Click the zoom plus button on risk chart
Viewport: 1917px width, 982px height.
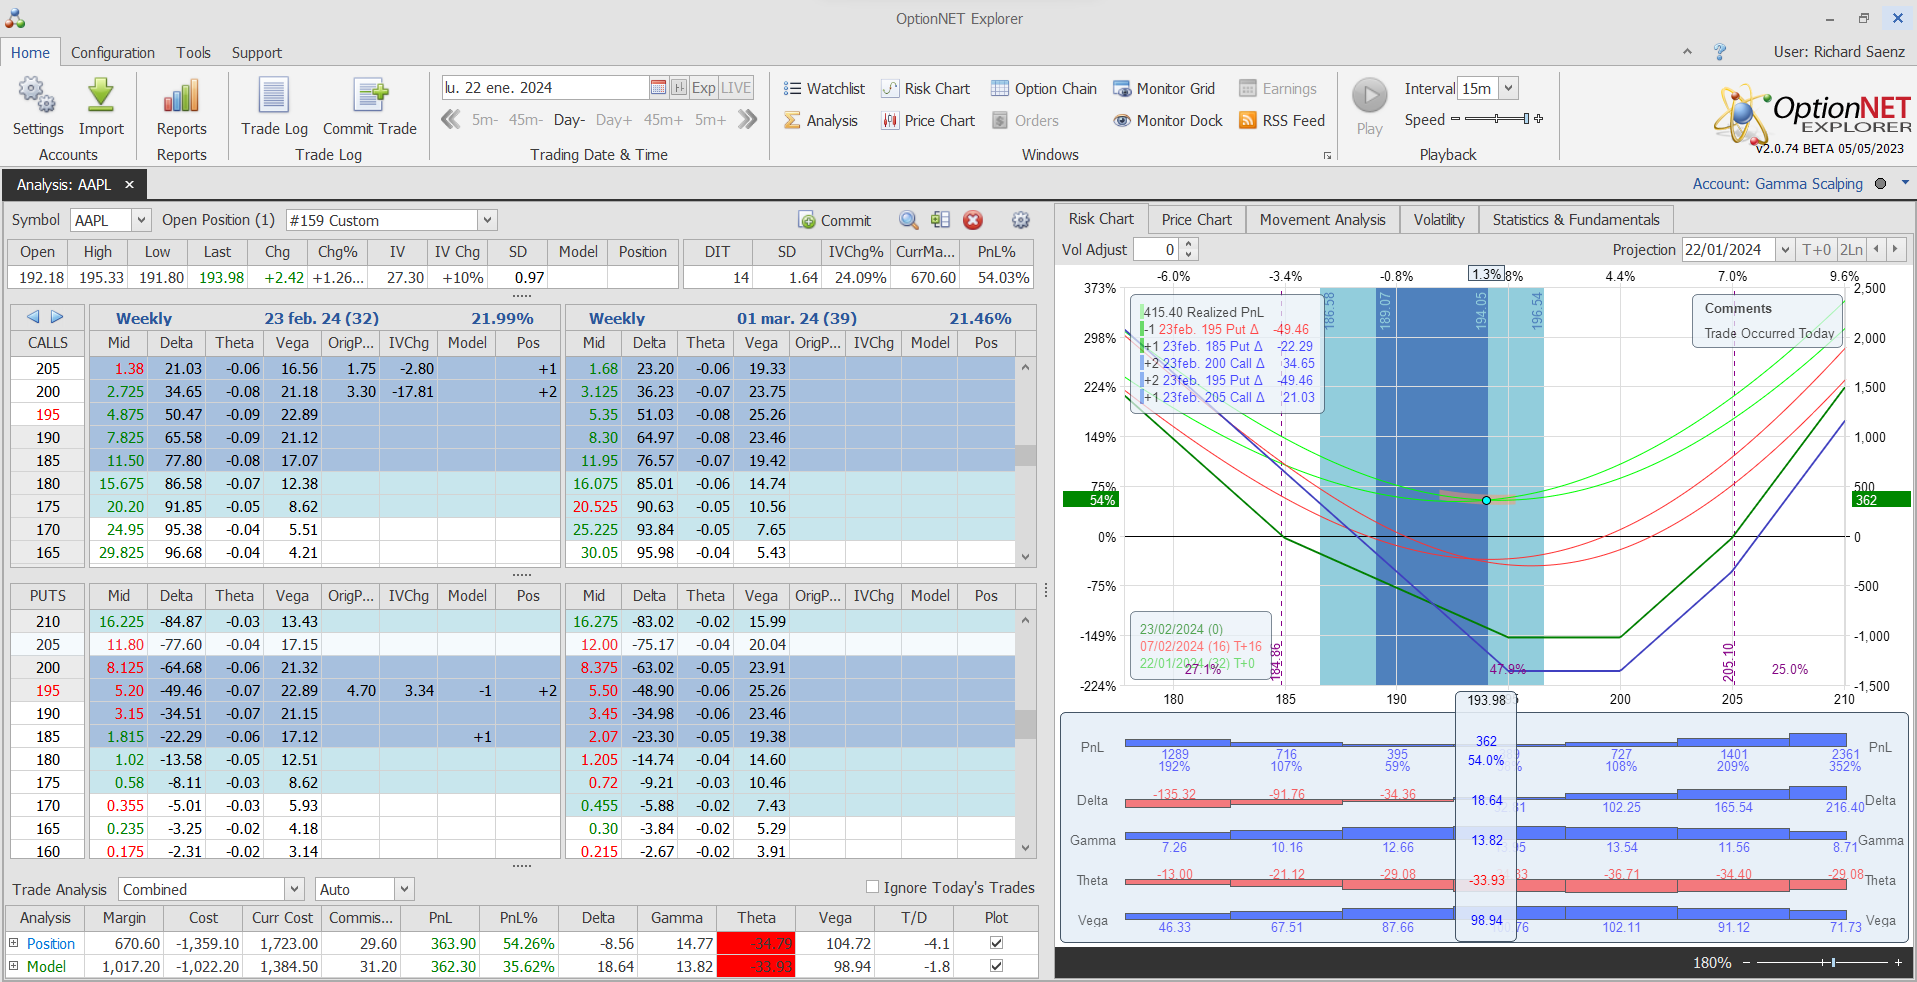[1898, 962]
